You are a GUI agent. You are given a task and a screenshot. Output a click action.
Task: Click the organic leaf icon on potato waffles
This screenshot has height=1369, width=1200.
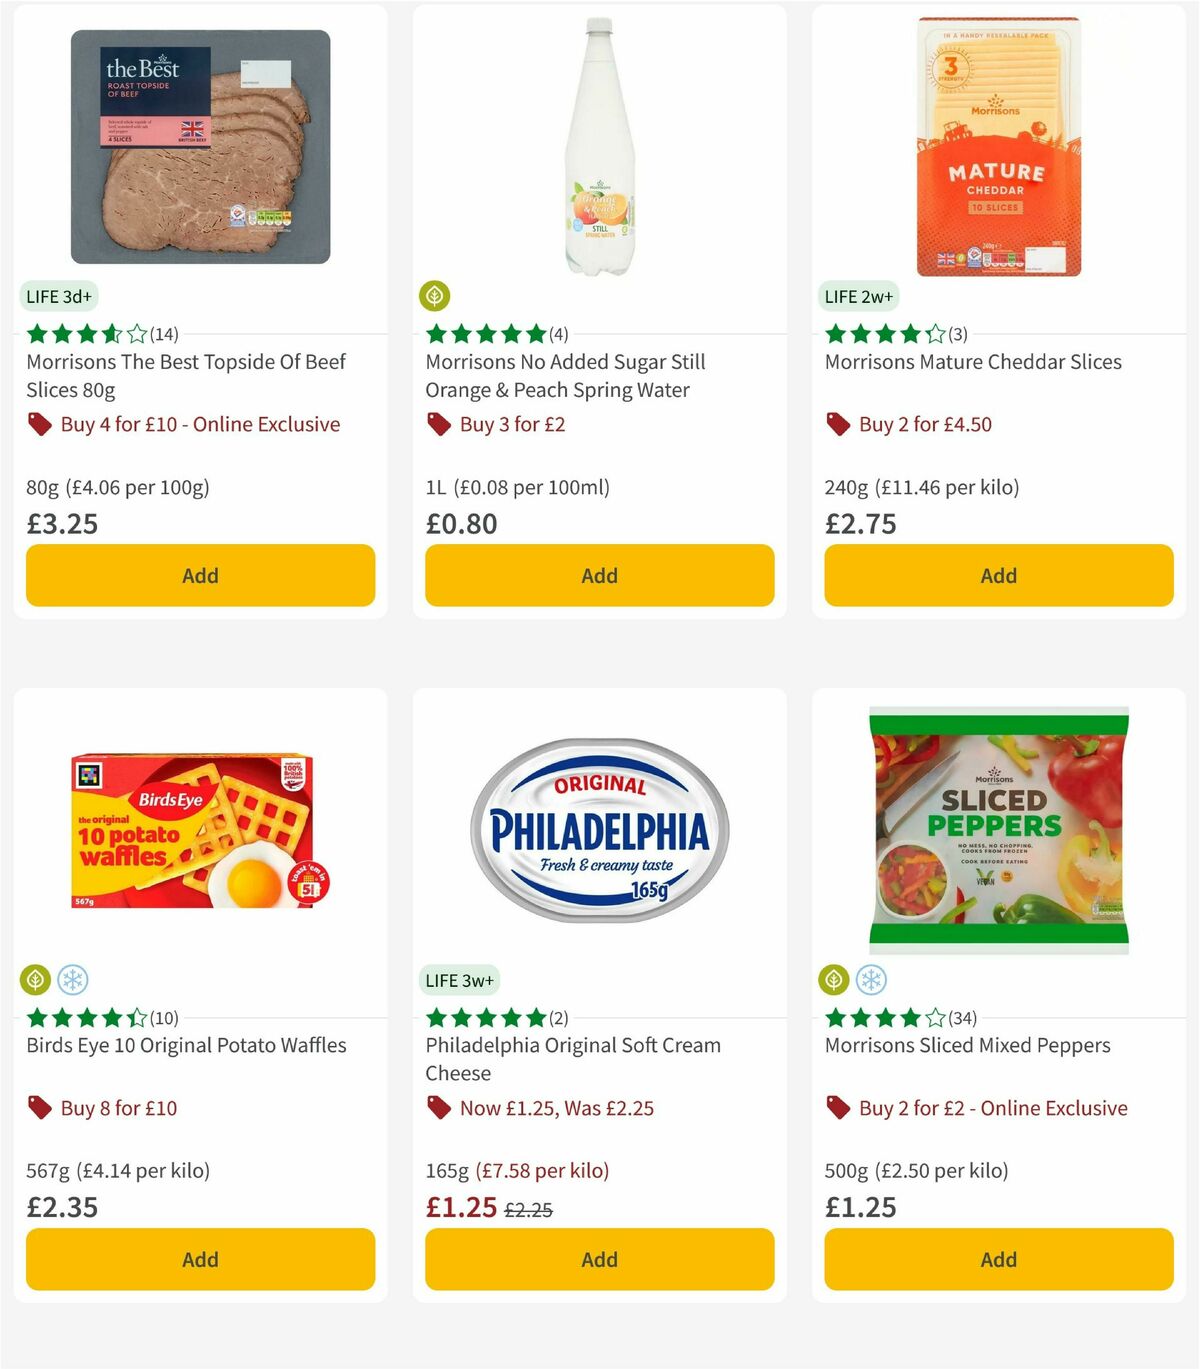[x=35, y=980]
